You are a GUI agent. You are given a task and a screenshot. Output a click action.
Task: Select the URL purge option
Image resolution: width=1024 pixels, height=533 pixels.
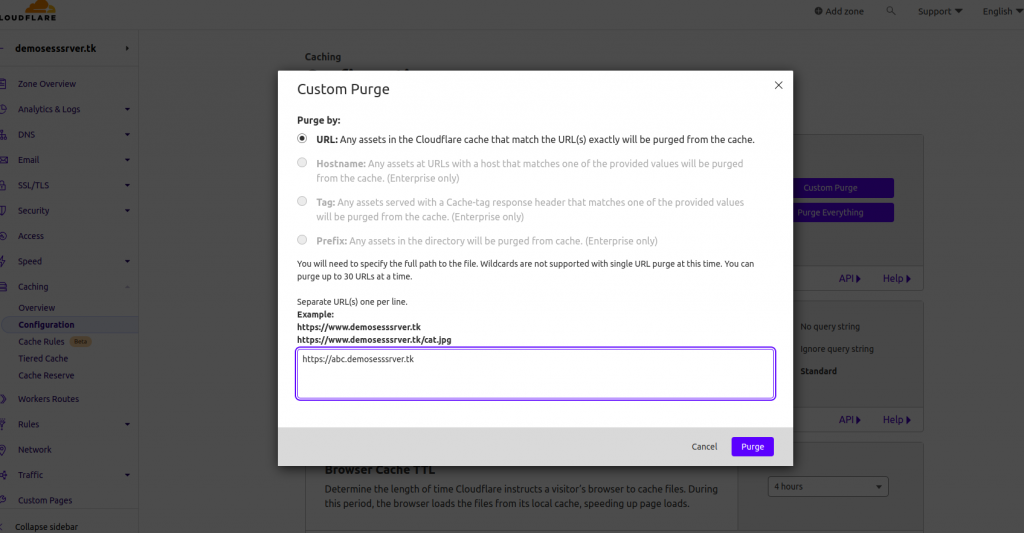tap(302, 138)
